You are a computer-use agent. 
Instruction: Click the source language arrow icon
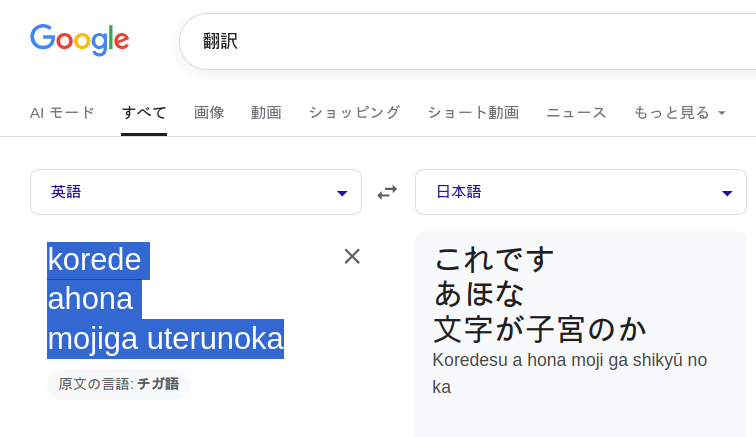point(342,193)
